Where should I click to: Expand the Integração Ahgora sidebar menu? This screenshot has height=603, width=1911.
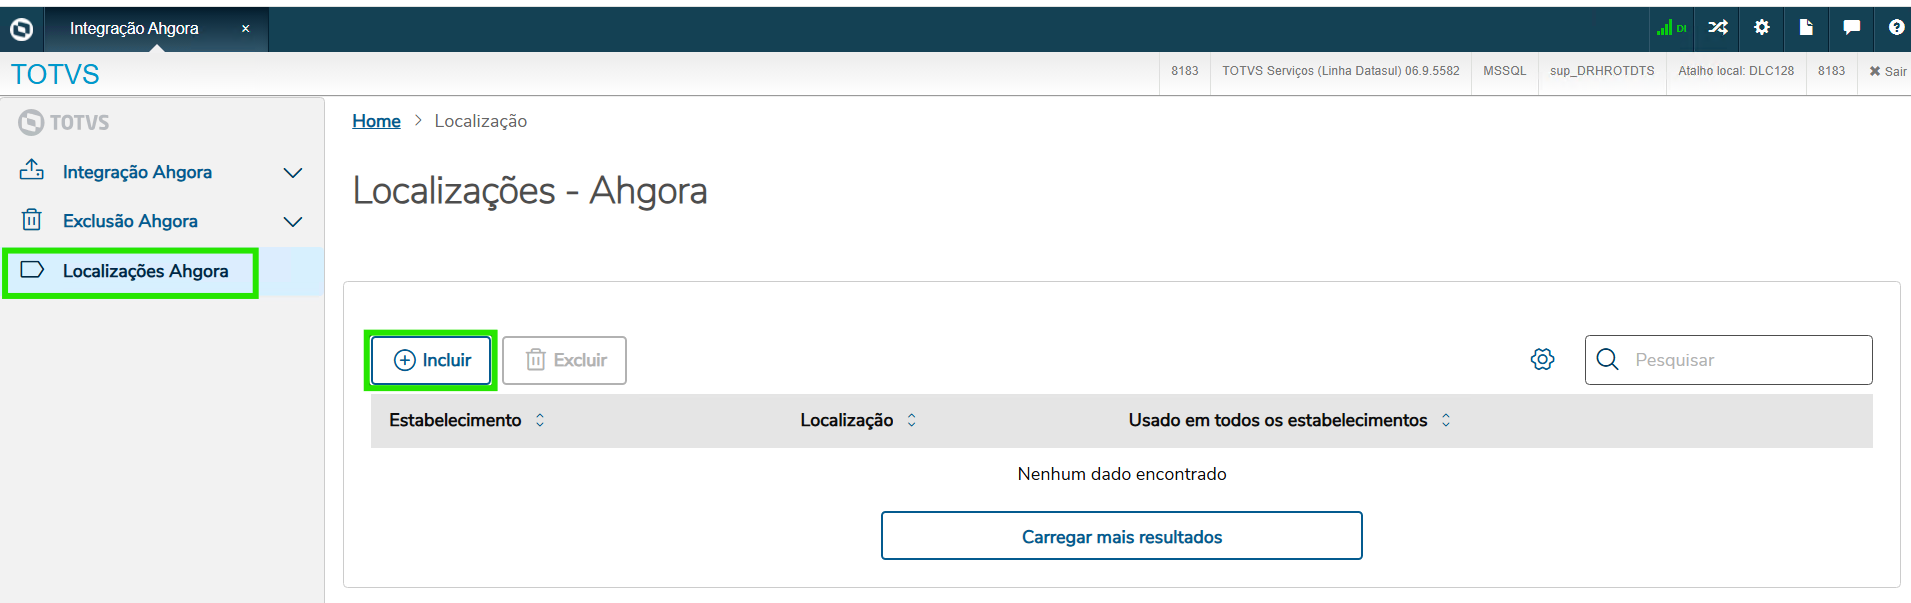292,173
